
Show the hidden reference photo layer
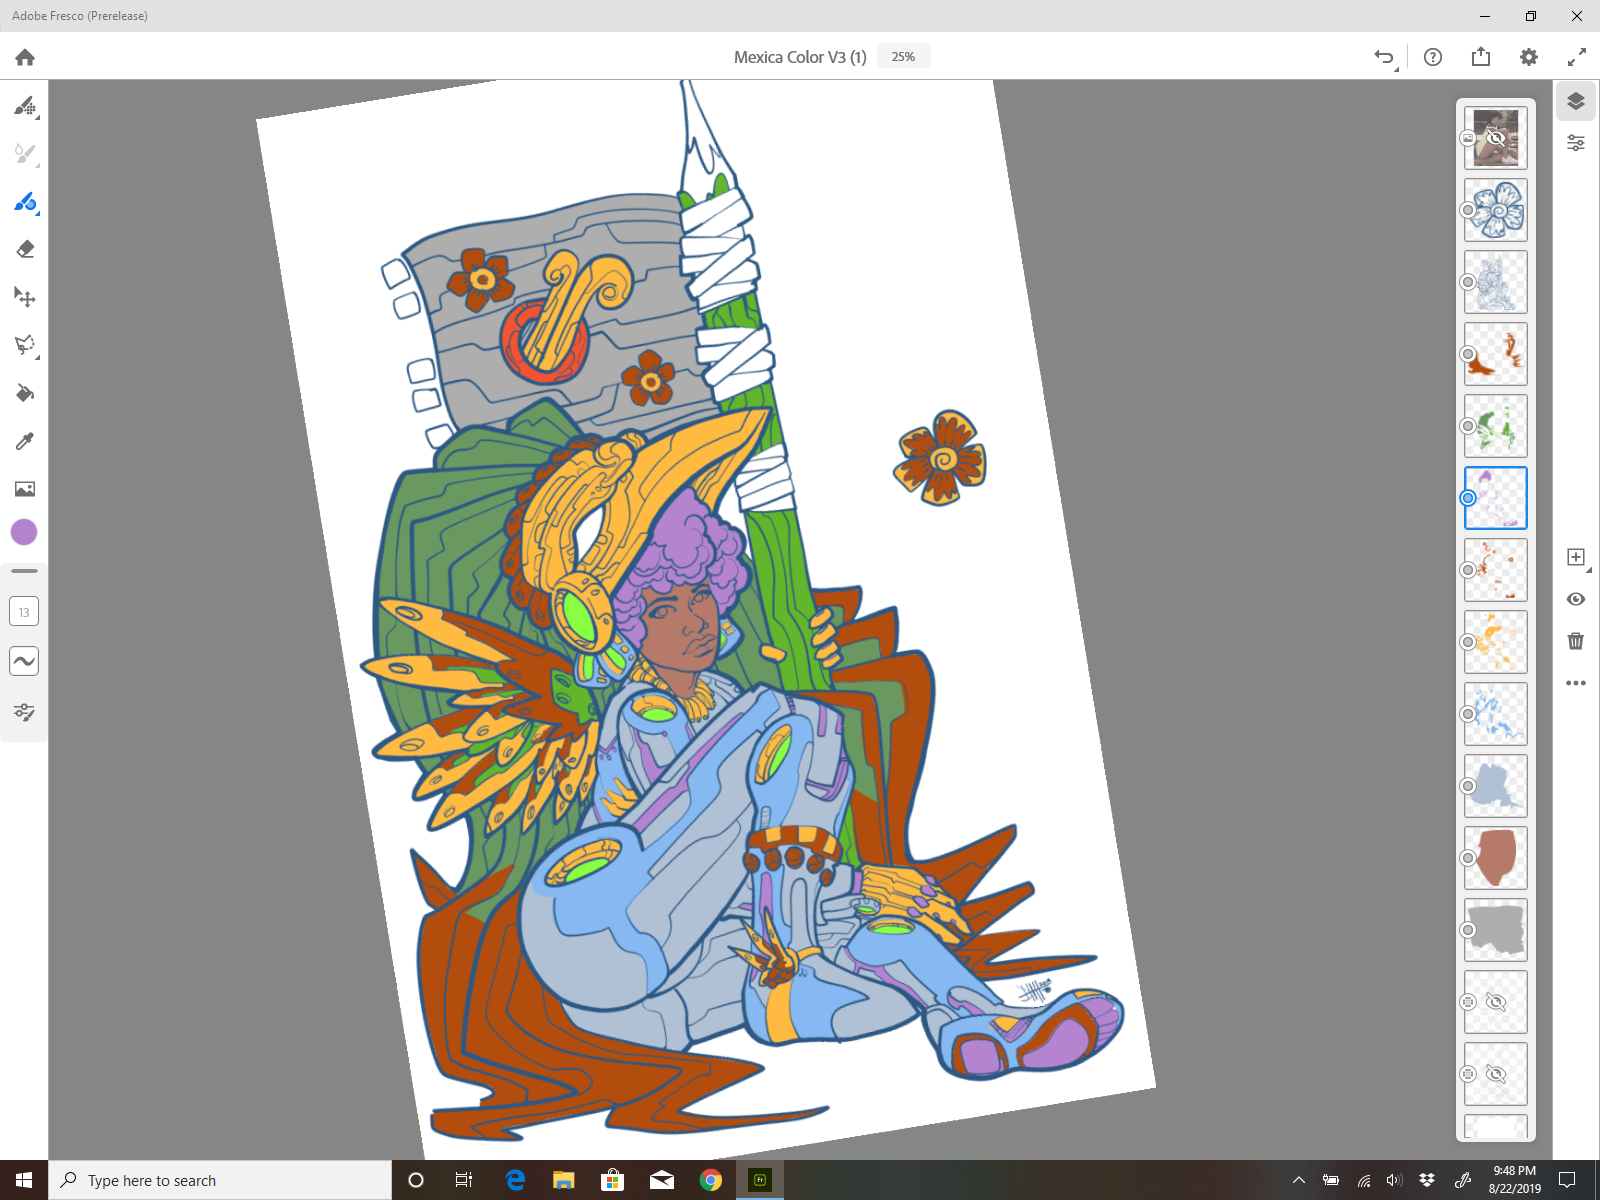click(x=1496, y=138)
